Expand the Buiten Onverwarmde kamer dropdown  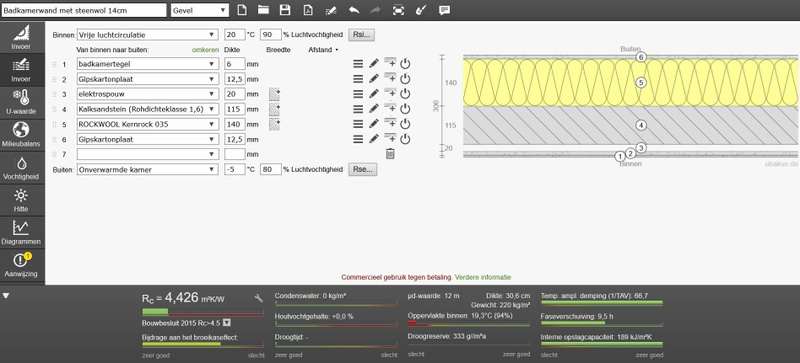(148, 170)
